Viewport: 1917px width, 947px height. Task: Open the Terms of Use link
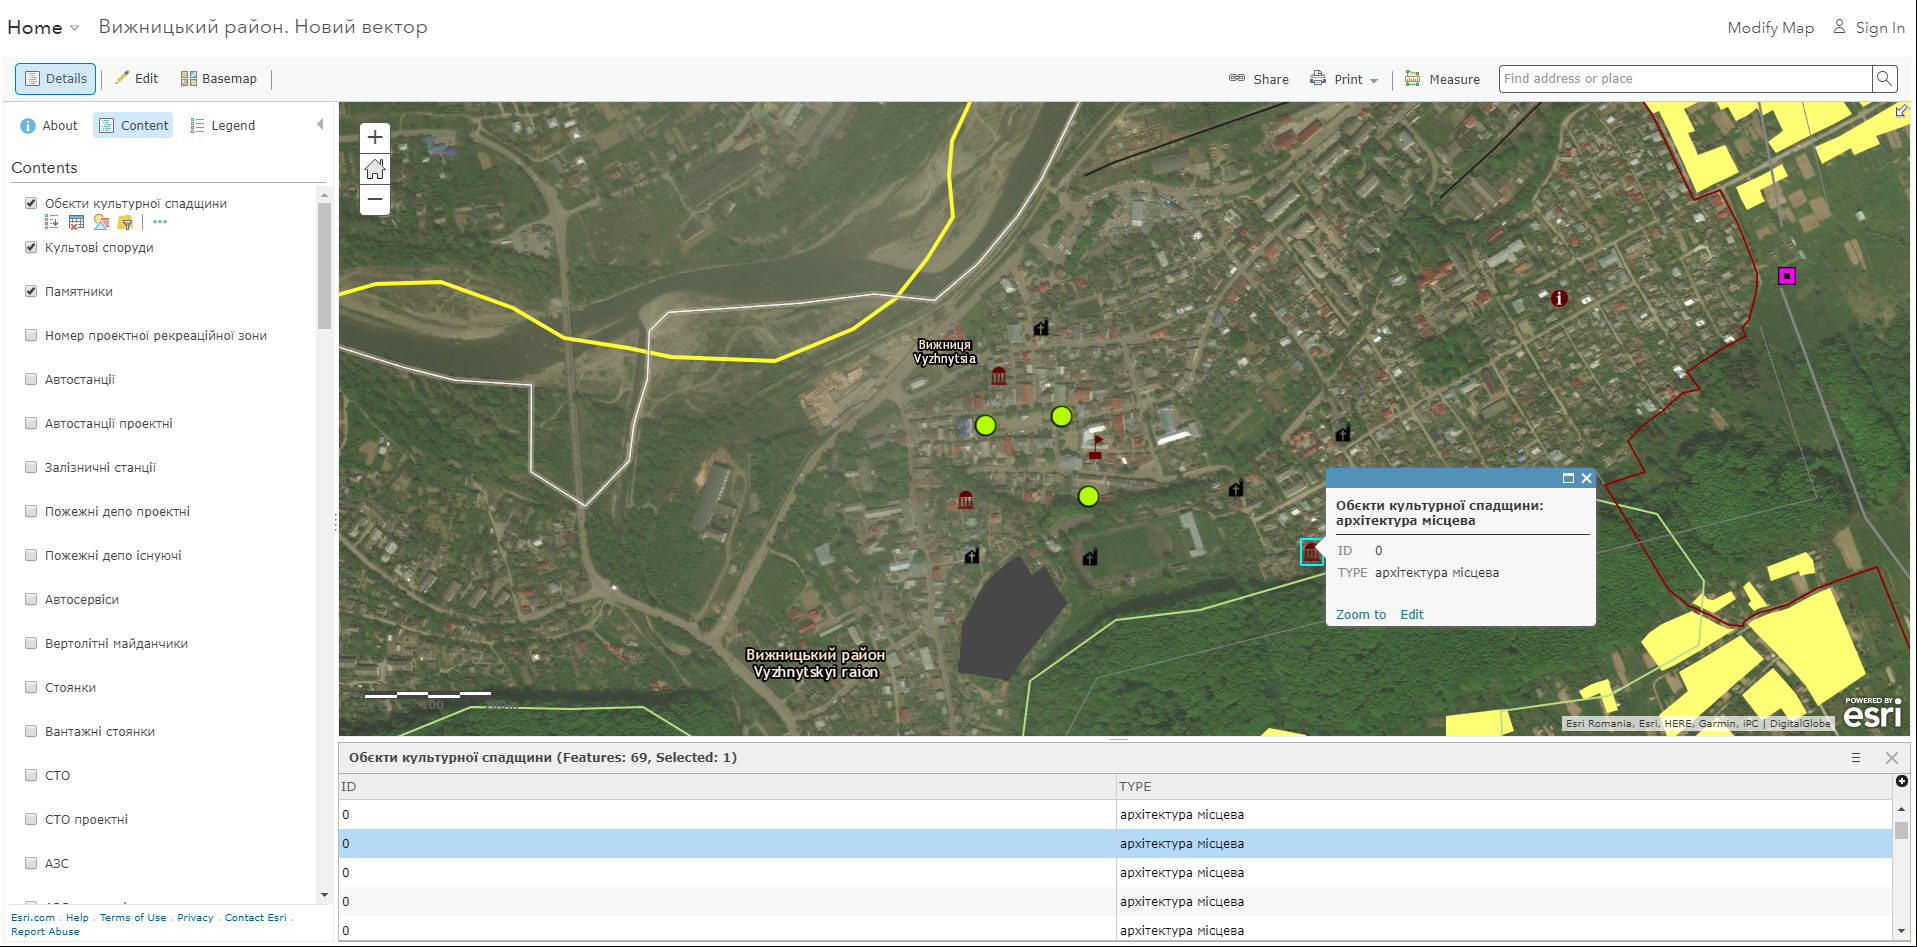click(131, 917)
